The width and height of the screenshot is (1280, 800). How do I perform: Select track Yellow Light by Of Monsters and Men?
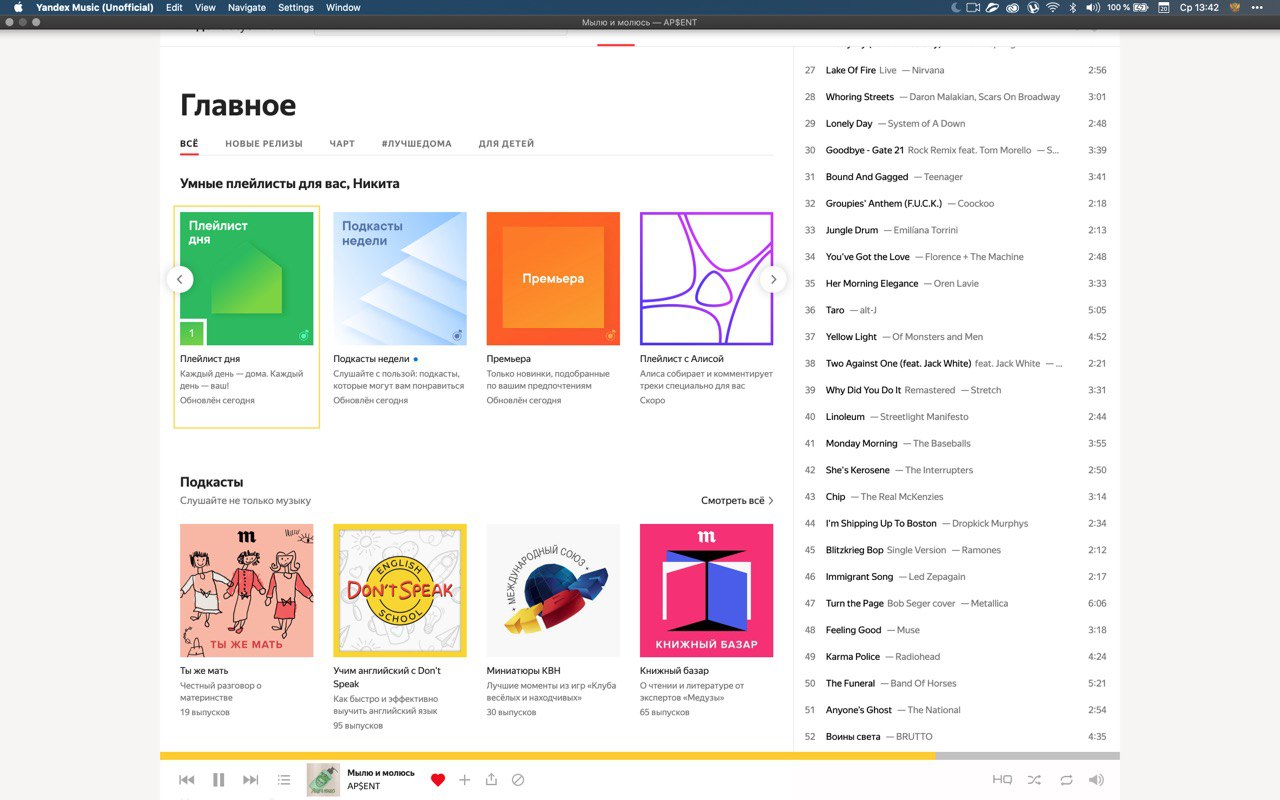pyautogui.click(x=955, y=337)
